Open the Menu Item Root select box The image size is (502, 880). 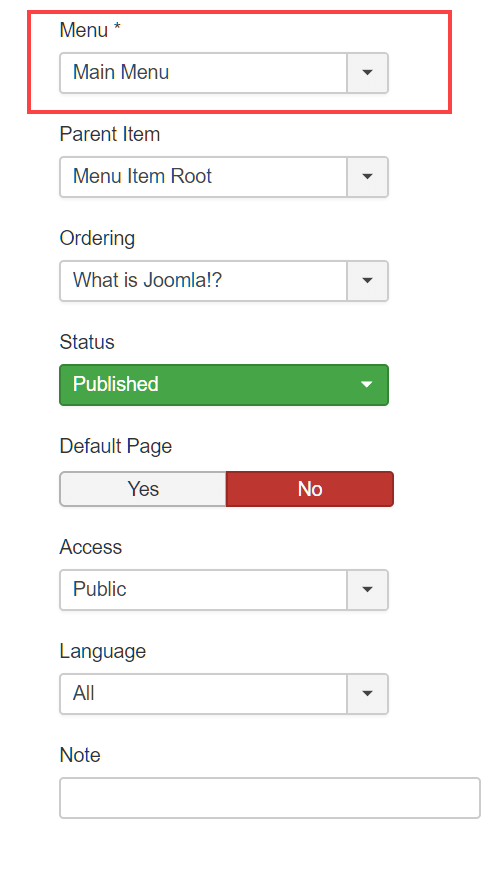(224, 177)
